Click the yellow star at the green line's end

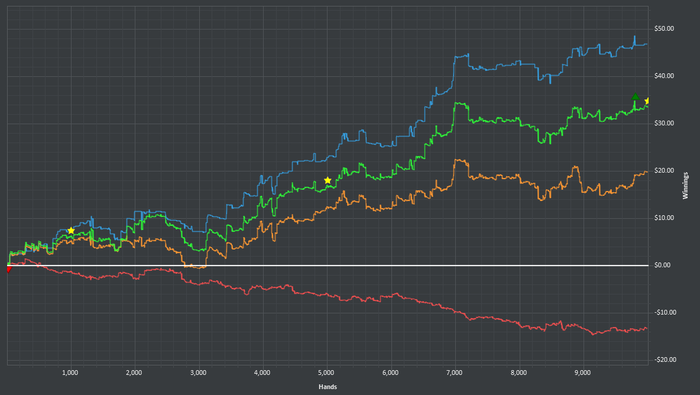point(647,101)
